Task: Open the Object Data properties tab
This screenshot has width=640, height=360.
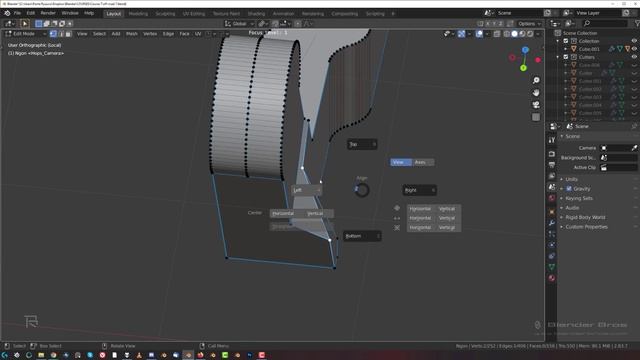Action: pos(552,267)
